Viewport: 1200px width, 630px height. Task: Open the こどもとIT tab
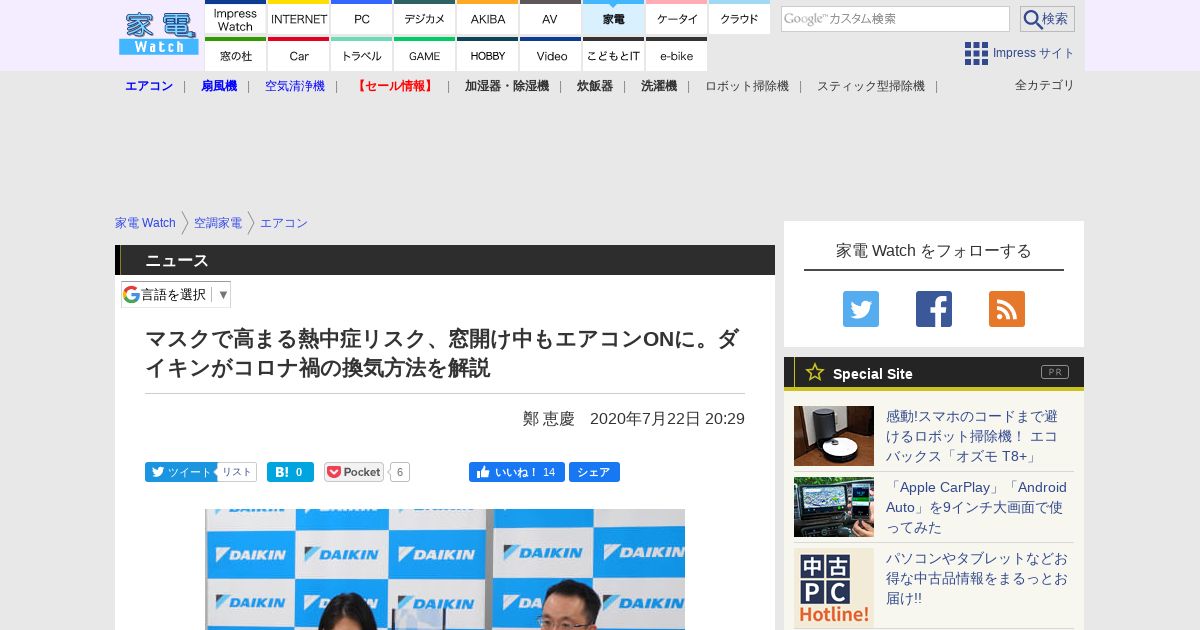[613, 55]
